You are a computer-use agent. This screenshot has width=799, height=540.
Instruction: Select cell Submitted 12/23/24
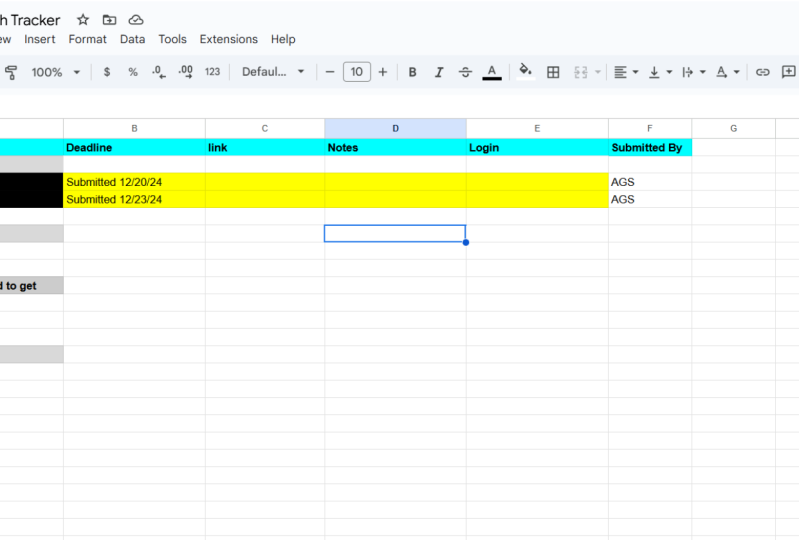135,199
